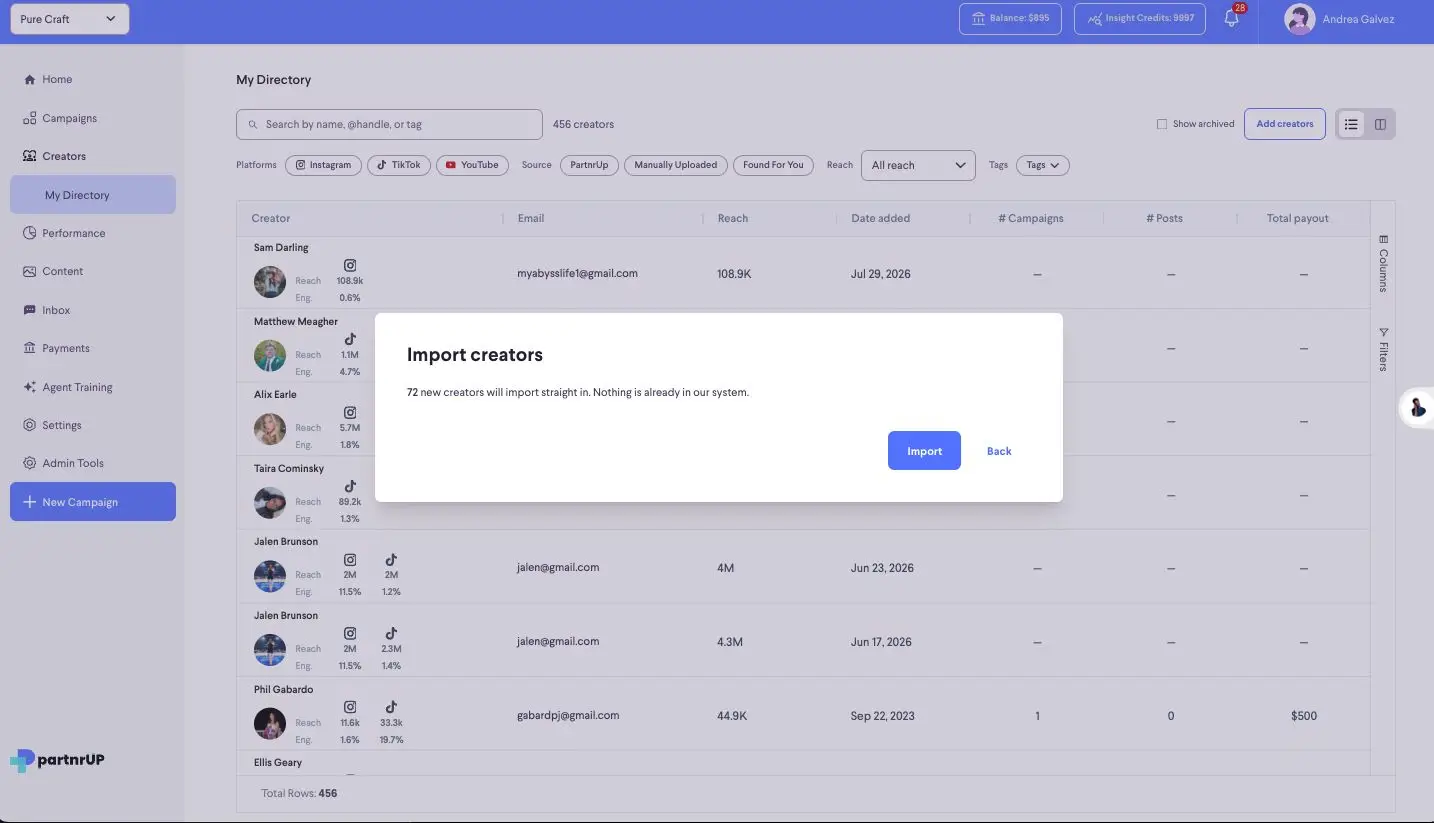Toggle YouTube platform filter
This screenshot has height=823, width=1434.
pyautogui.click(x=472, y=165)
